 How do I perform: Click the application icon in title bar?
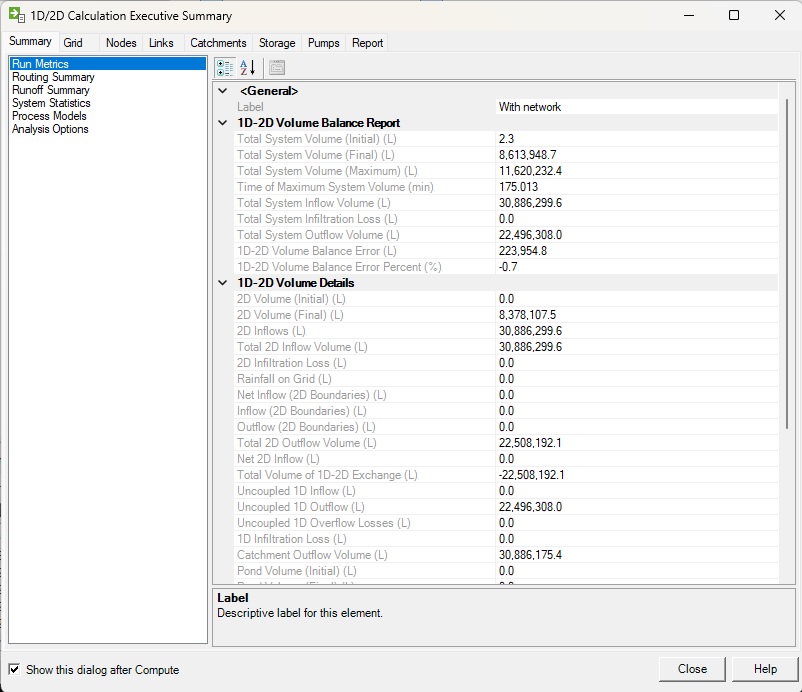pyautogui.click(x=17, y=16)
